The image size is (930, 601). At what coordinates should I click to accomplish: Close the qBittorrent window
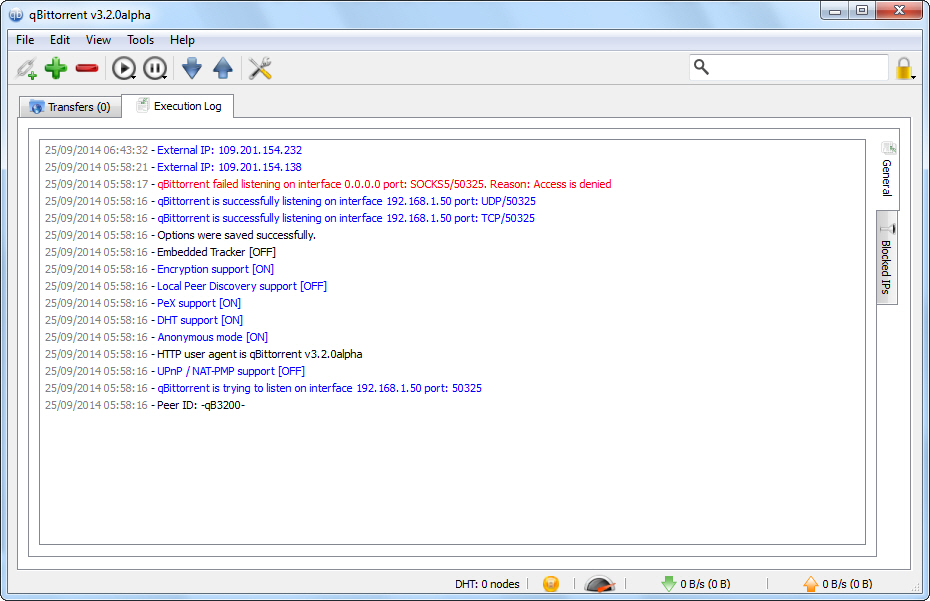899,11
